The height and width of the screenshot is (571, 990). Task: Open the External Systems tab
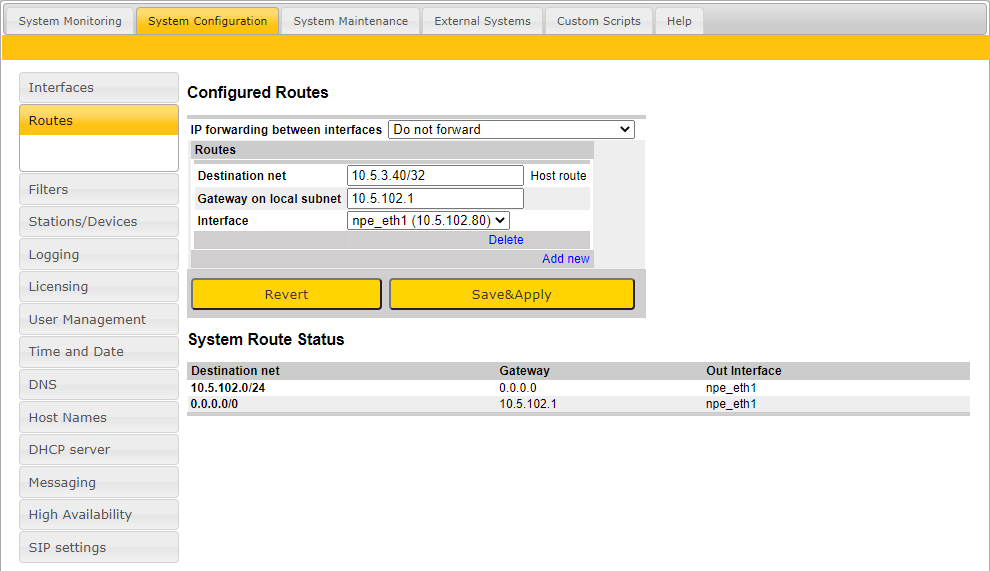tap(482, 21)
